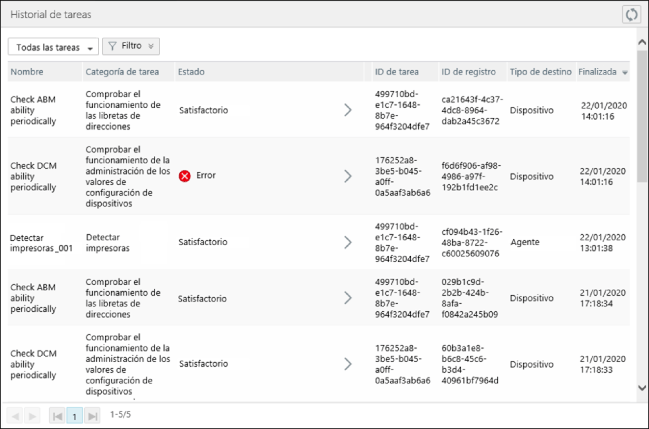Viewport: 649px width, 429px height.
Task: Click the red error icon in Estado column
Action: [x=185, y=176]
